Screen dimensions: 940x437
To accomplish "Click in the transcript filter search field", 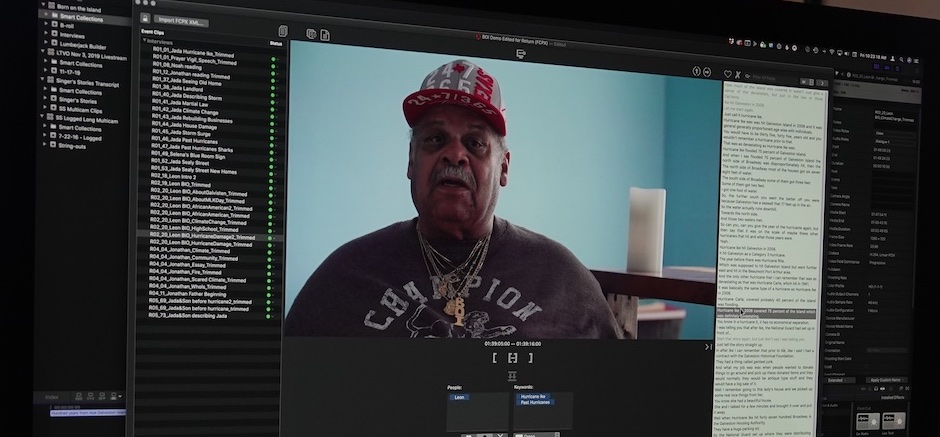I will pyautogui.click(x=773, y=78).
